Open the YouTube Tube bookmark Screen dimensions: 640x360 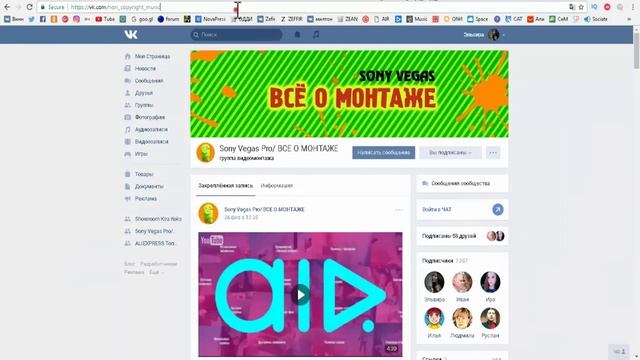point(105,19)
